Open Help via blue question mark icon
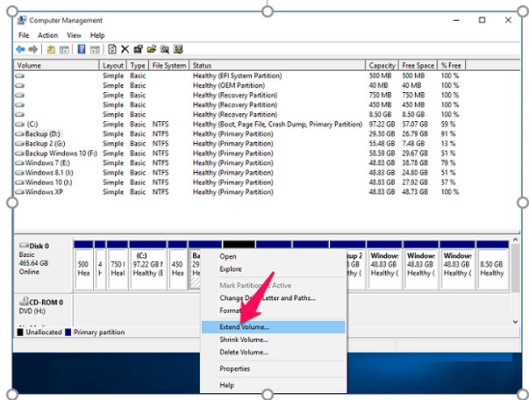Image resolution: width=529 pixels, height=400 pixels. (x=81, y=49)
